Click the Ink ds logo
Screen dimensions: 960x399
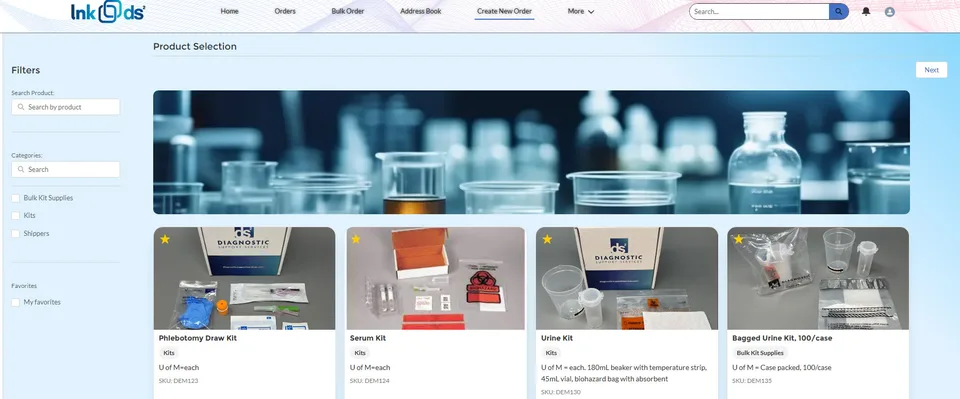click(x=108, y=12)
